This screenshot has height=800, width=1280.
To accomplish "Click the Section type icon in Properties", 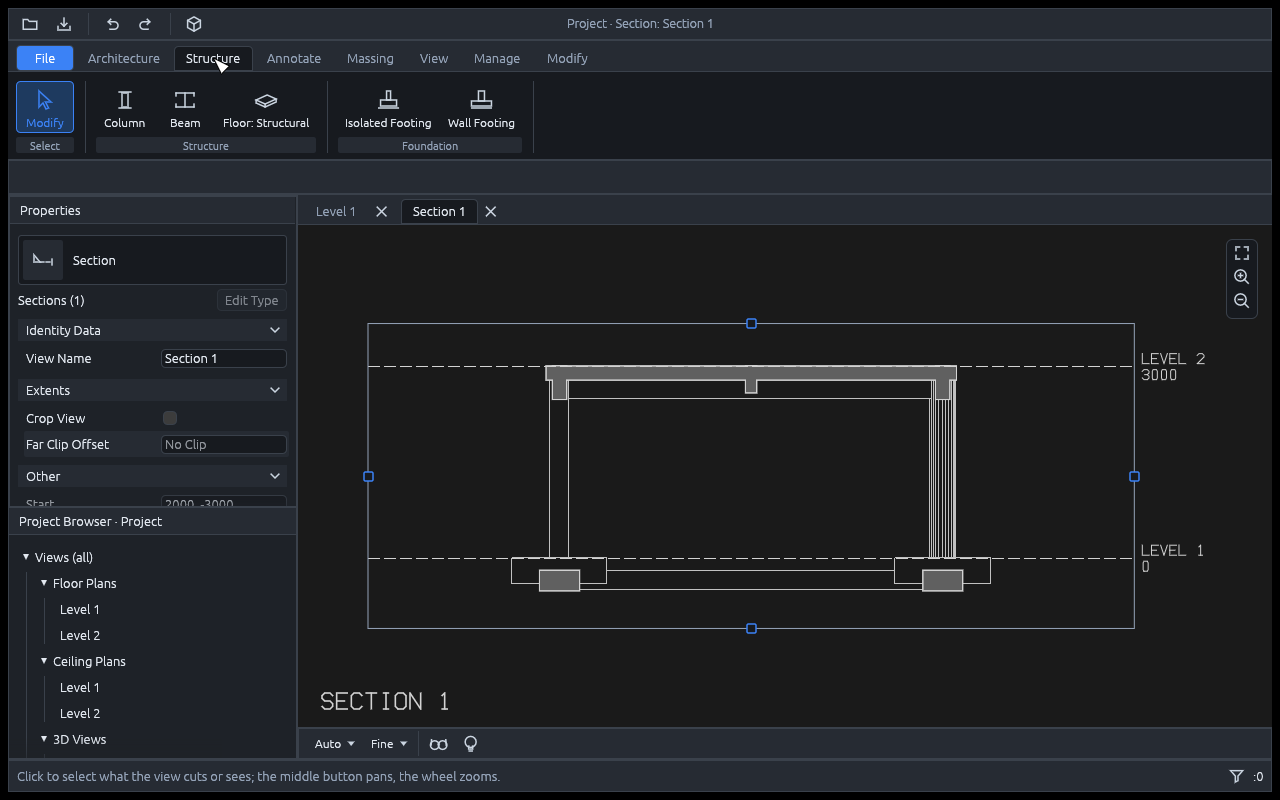I will click(43, 260).
